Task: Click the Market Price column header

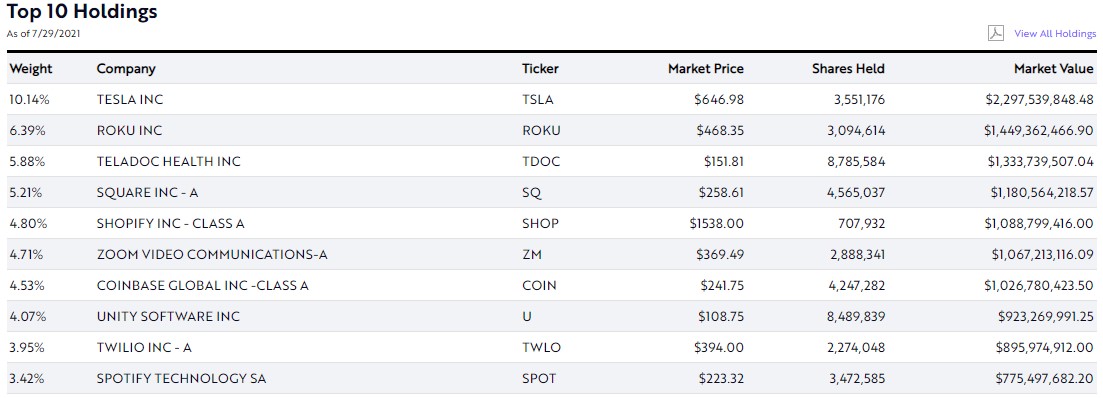Action: [x=706, y=69]
